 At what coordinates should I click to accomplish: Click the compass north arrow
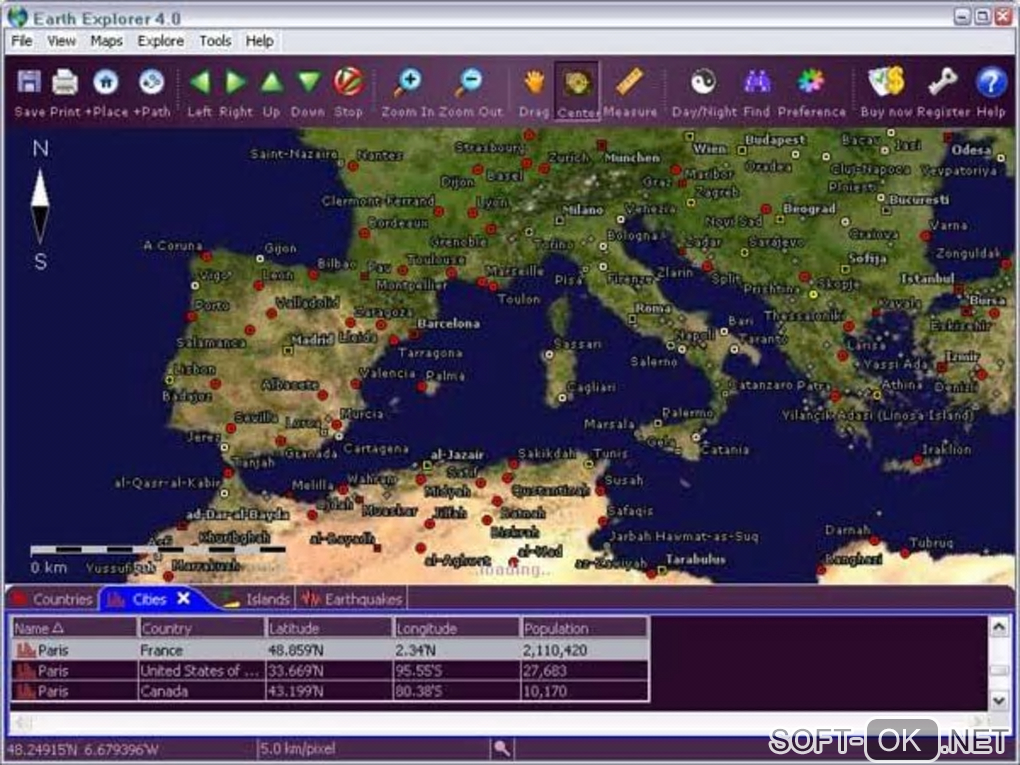point(40,187)
